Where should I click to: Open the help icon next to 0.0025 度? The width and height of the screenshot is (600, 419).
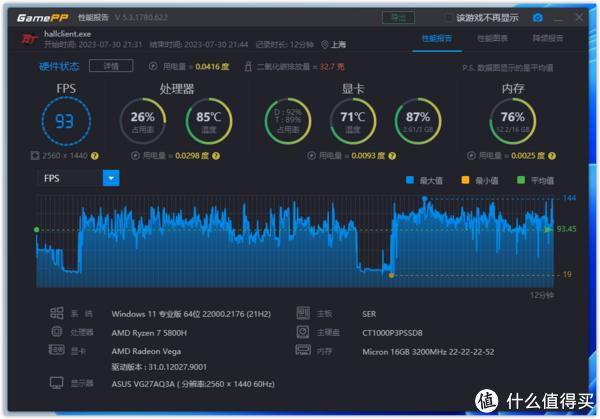tap(552, 156)
